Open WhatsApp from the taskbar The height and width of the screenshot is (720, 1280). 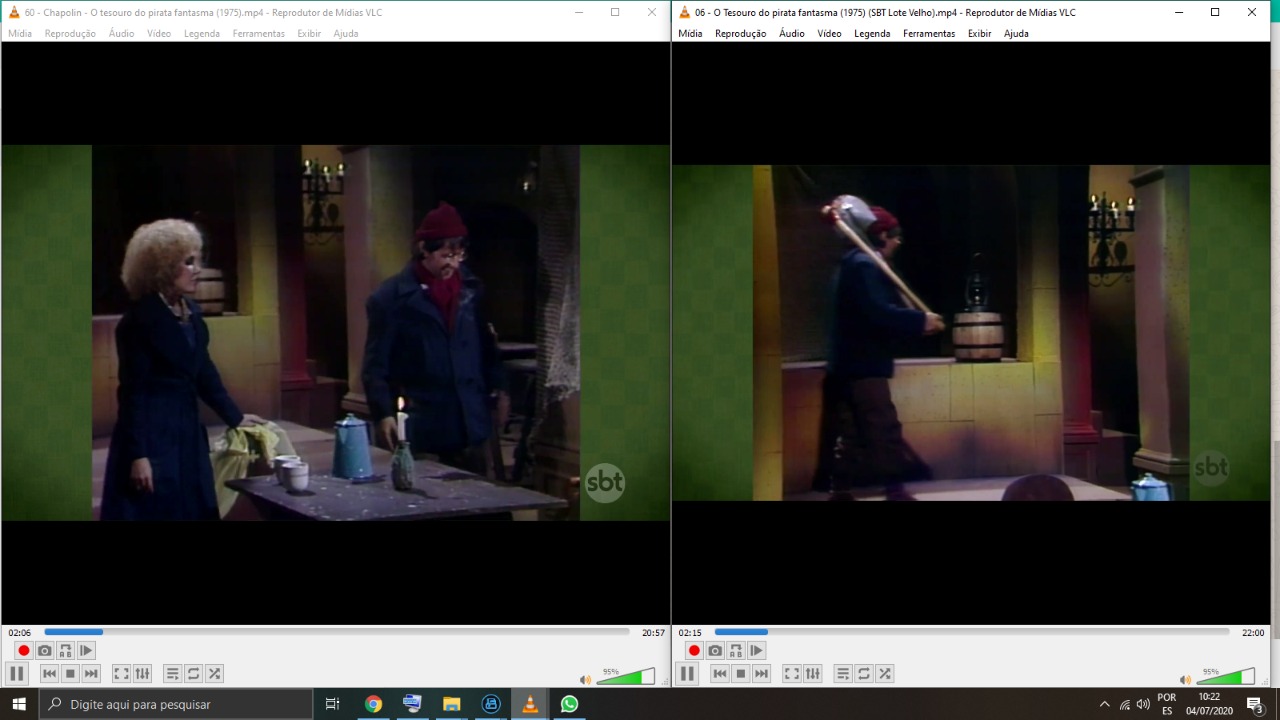[x=569, y=704]
